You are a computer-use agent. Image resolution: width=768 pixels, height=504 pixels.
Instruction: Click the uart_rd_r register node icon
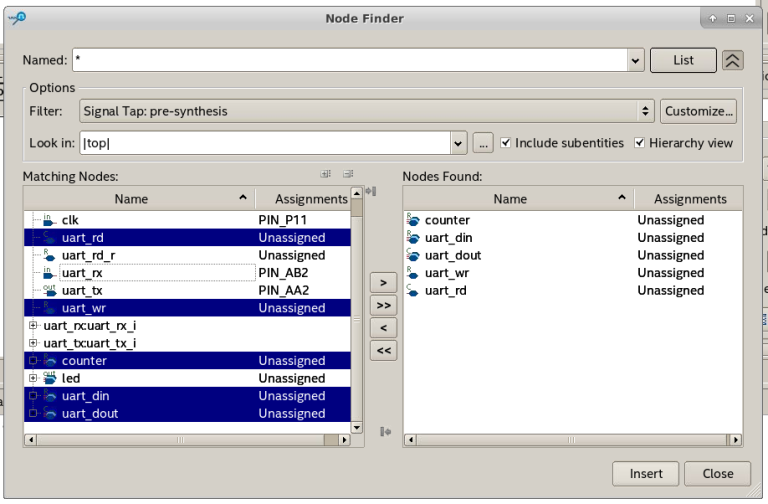[x=49, y=255]
